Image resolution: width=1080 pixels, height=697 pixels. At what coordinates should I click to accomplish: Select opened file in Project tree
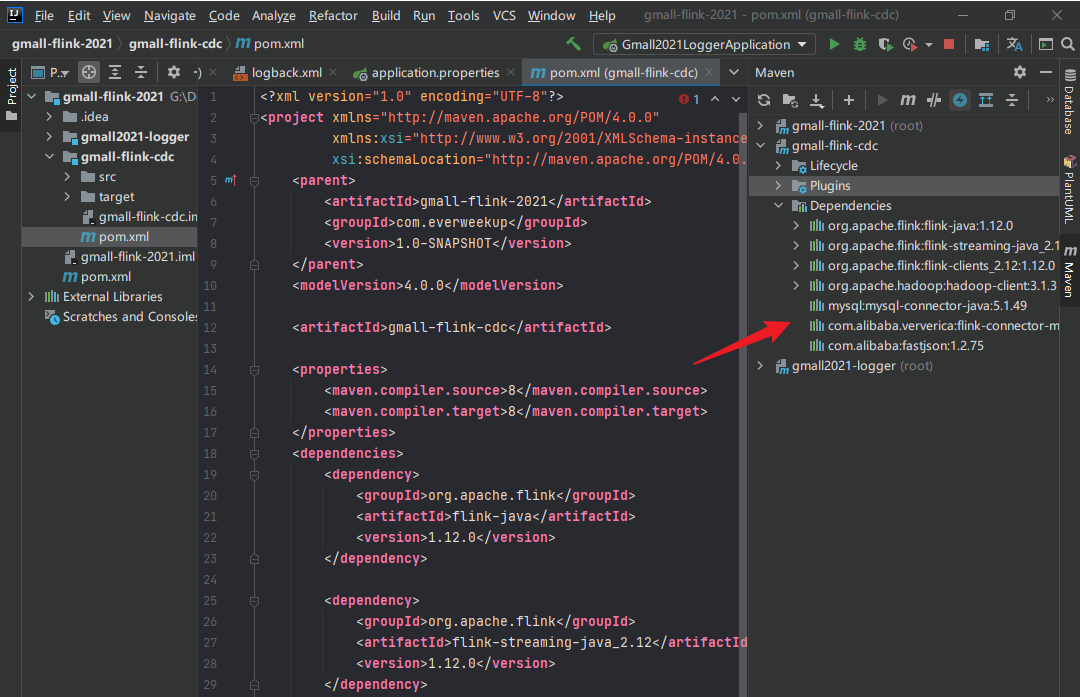click(x=89, y=72)
